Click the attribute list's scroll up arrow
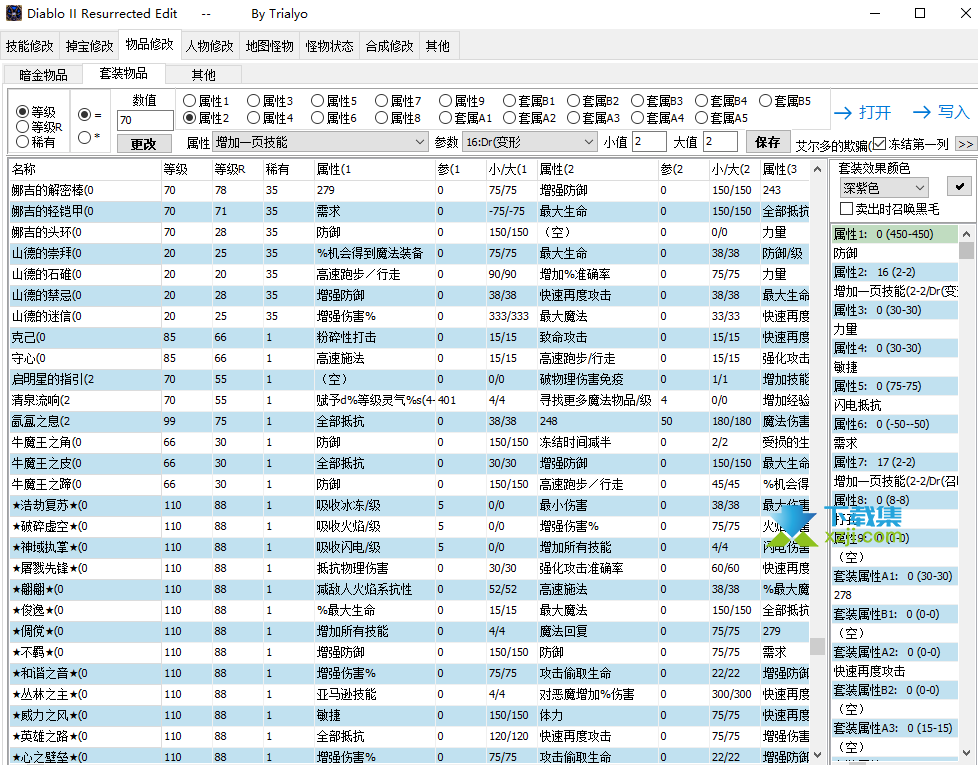 pyautogui.click(x=966, y=234)
